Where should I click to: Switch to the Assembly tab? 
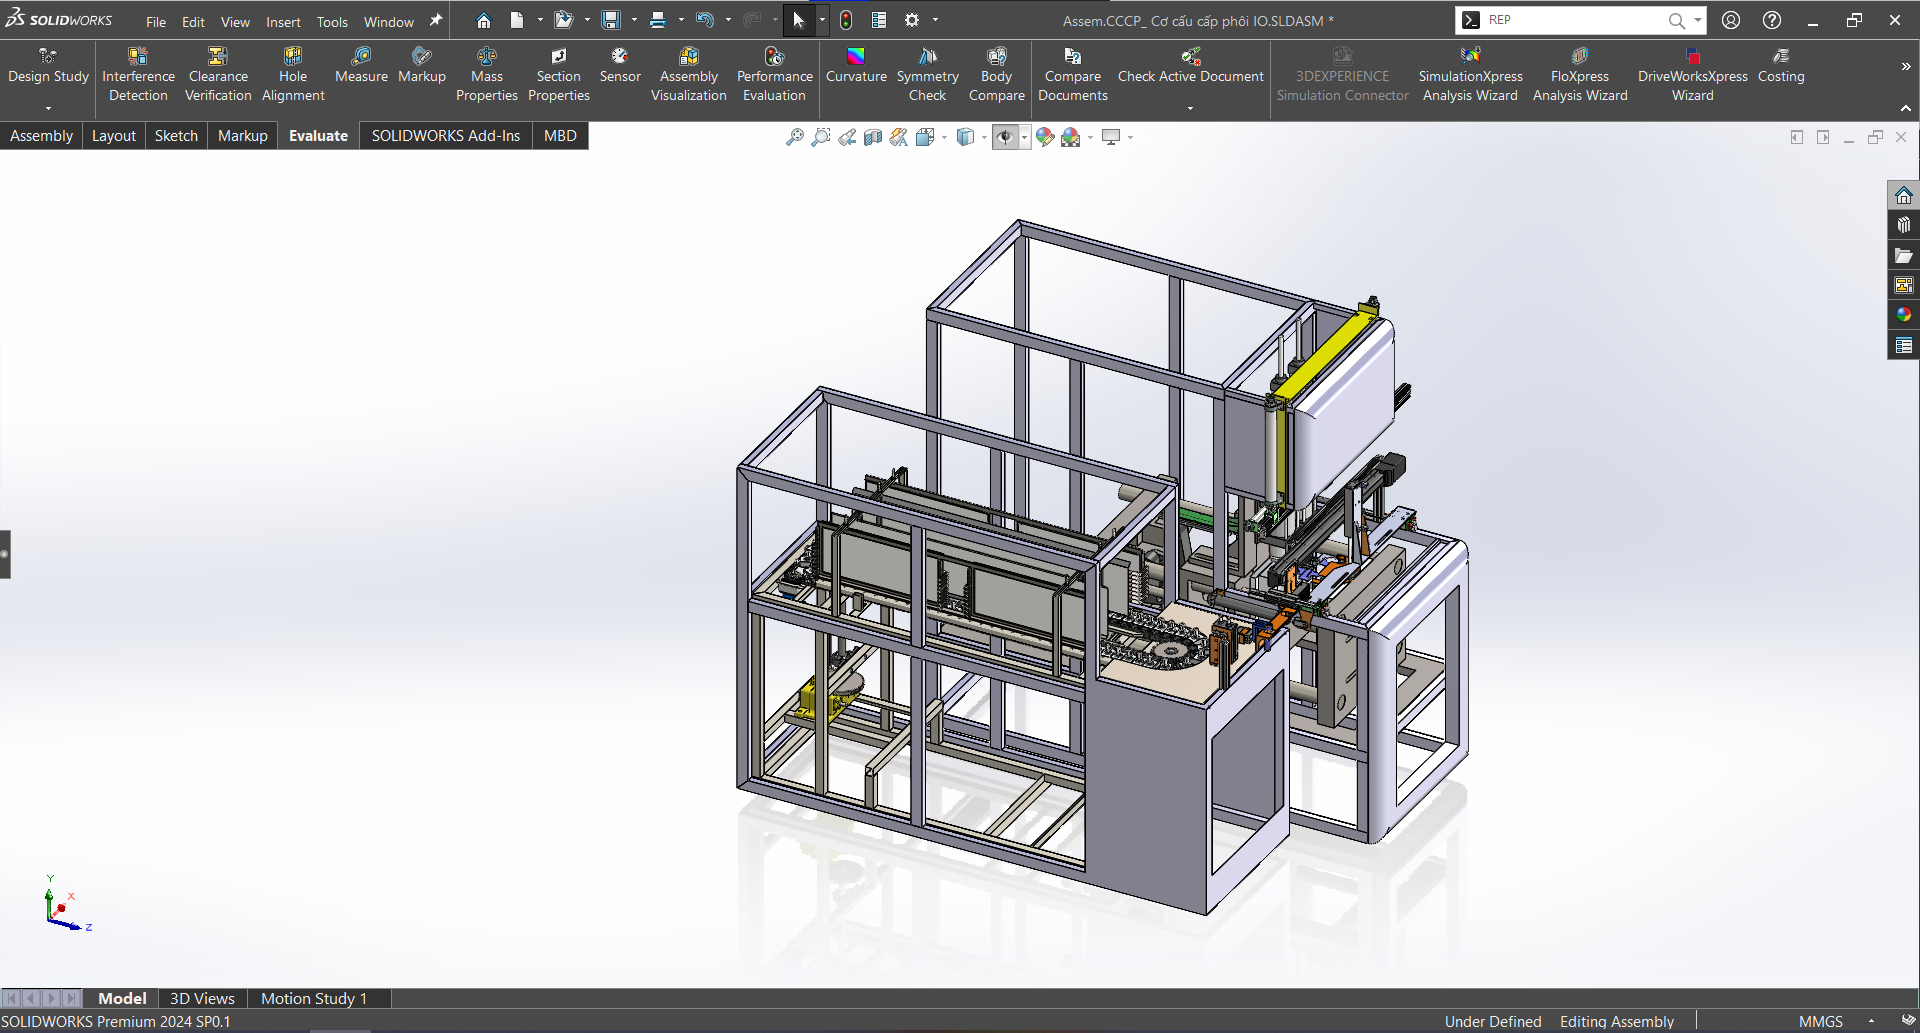coord(41,136)
